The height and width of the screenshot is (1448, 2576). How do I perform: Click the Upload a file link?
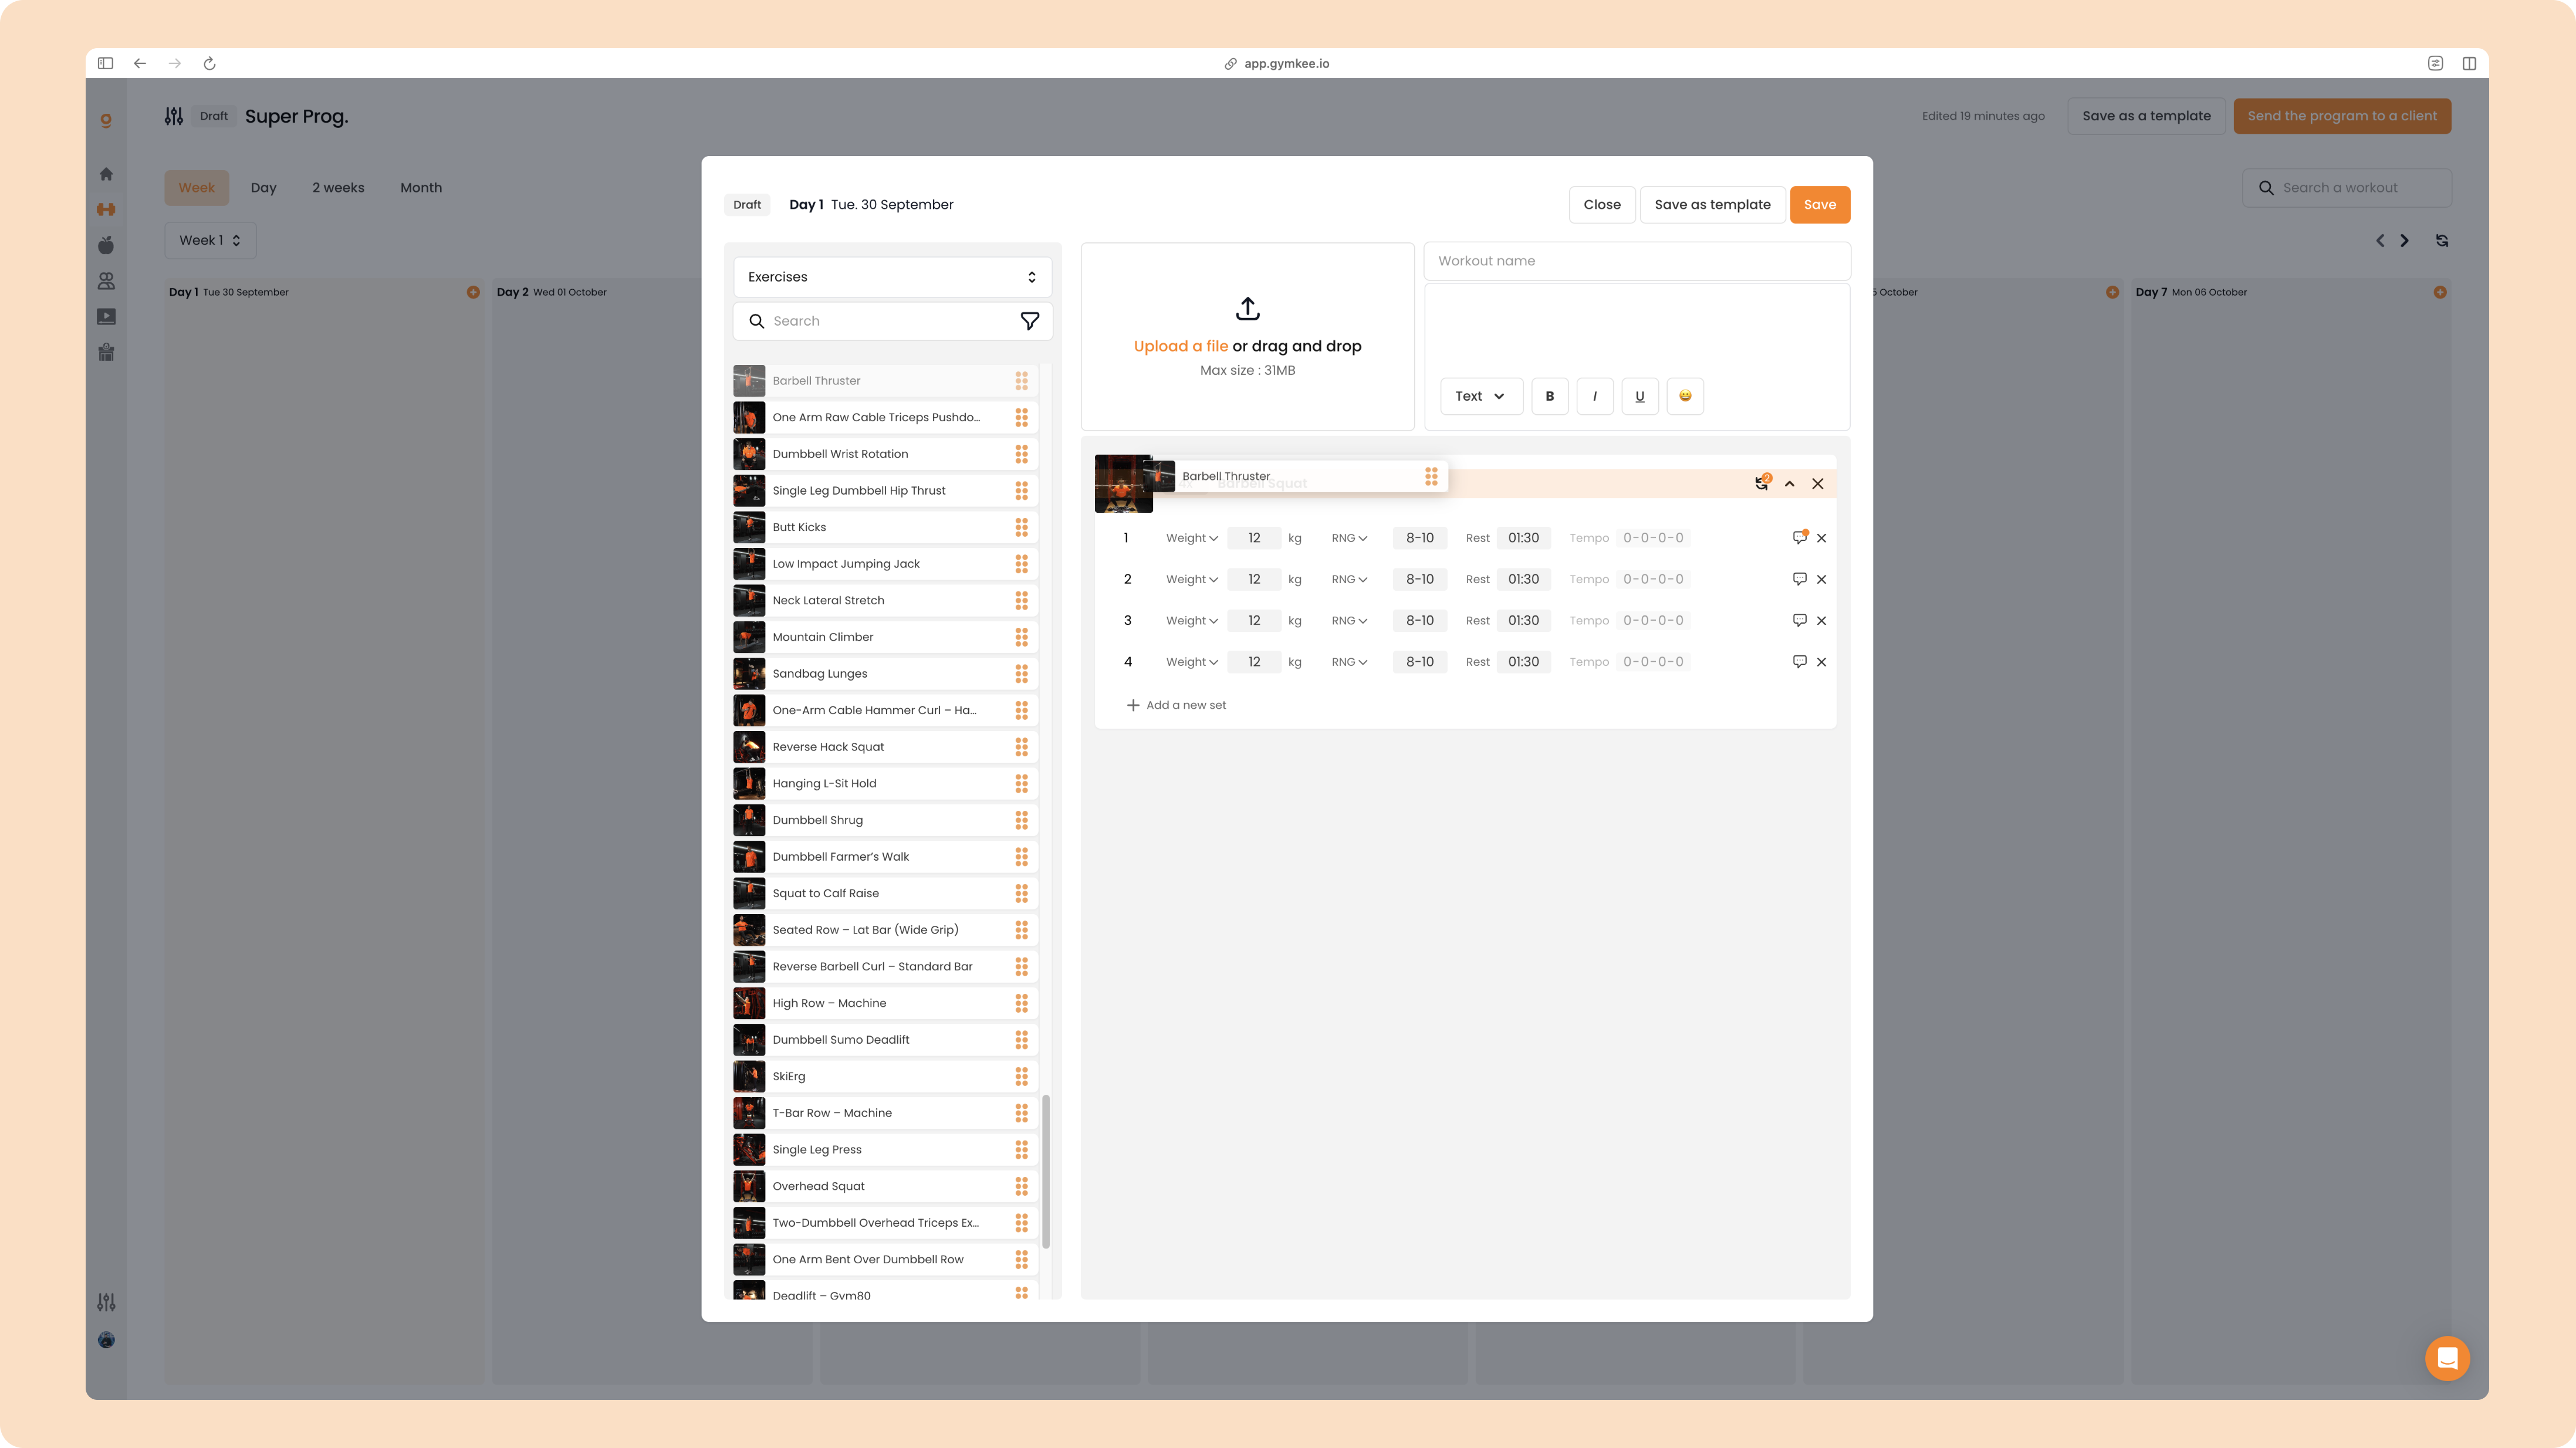pos(1180,346)
